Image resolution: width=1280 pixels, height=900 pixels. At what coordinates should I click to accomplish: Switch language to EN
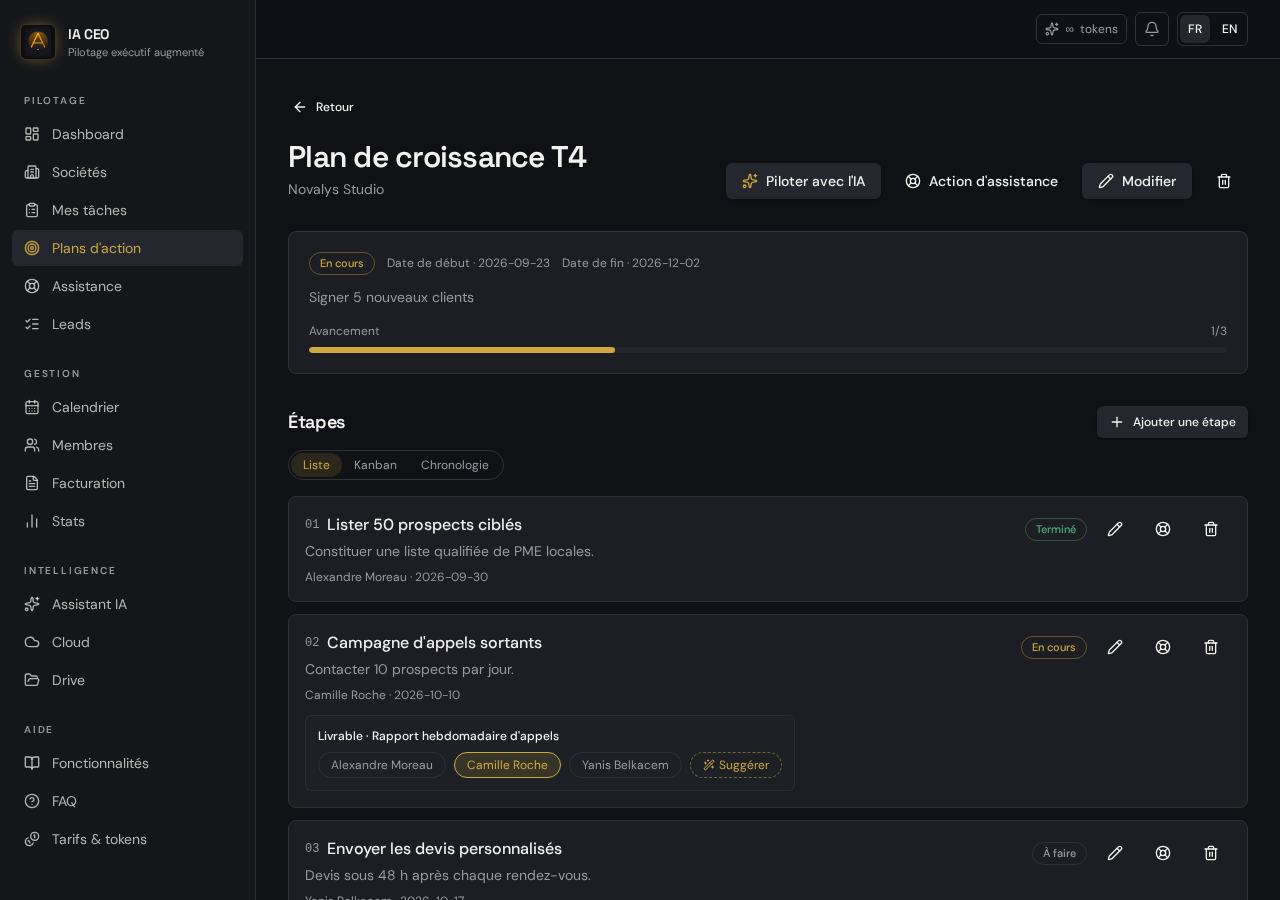pos(1230,29)
